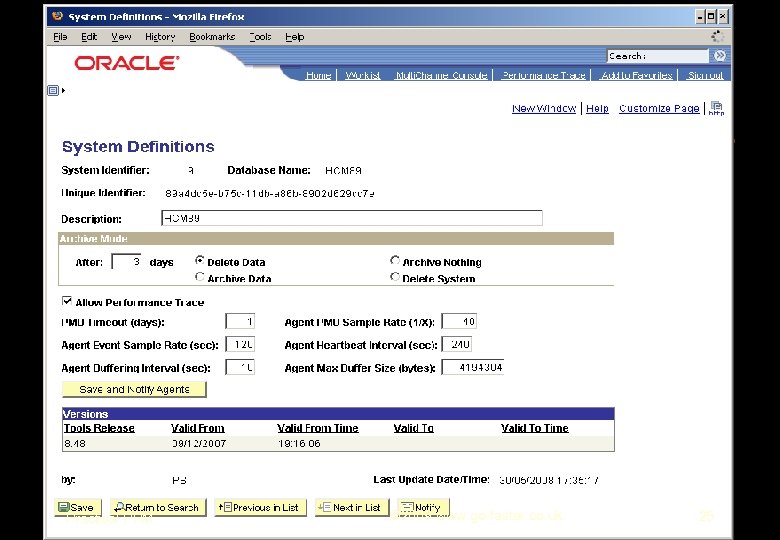
Task: Click the HCM89 database name value
Action: pos(343,171)
